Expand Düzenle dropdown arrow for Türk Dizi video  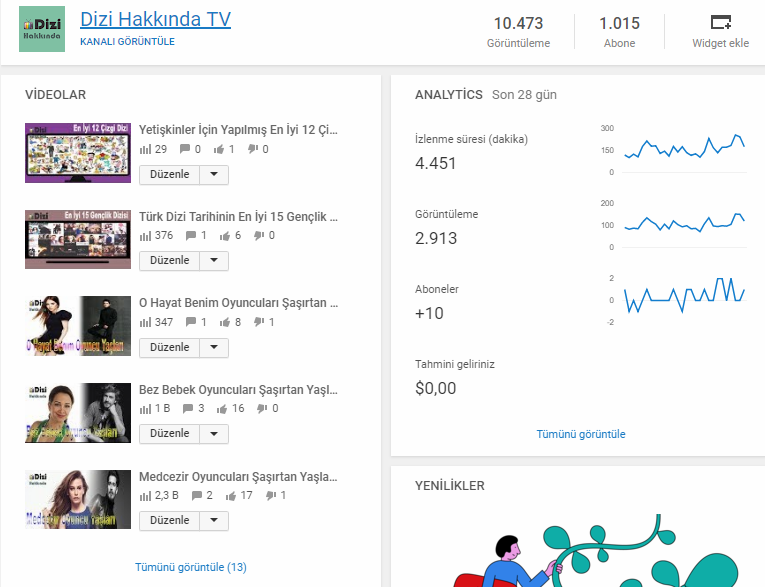pyautogui.click(x=214, y=261)
